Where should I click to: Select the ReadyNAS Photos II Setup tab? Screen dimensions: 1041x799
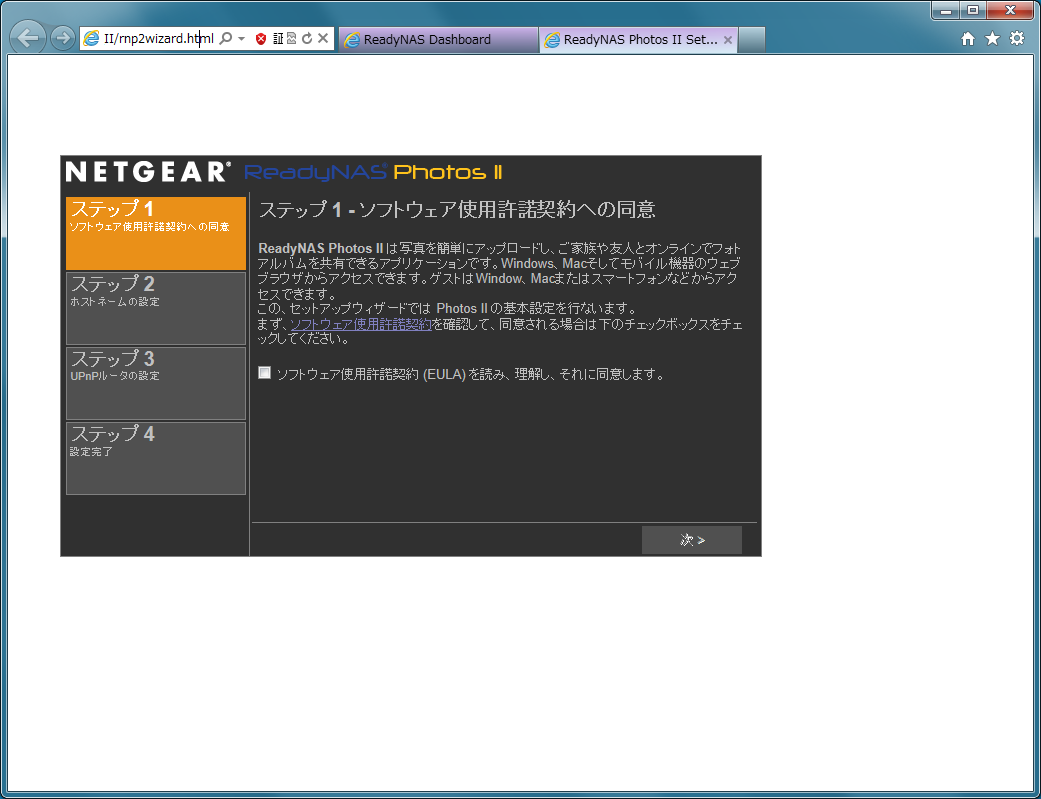point(630,40)
